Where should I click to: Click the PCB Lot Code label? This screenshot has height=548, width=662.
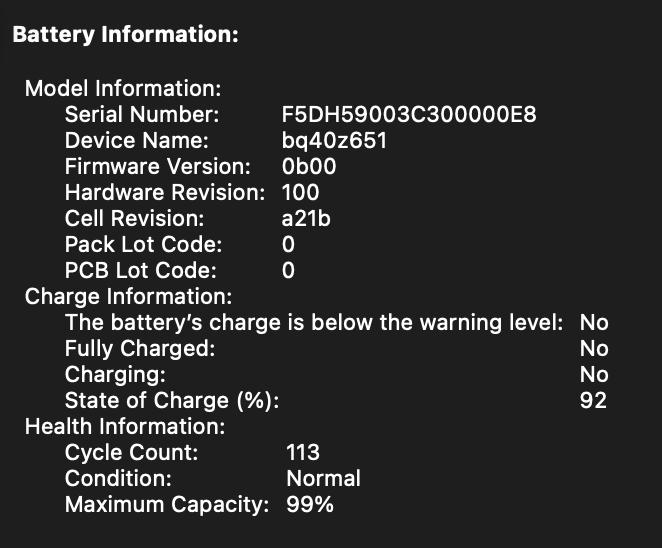click(141, 270)
